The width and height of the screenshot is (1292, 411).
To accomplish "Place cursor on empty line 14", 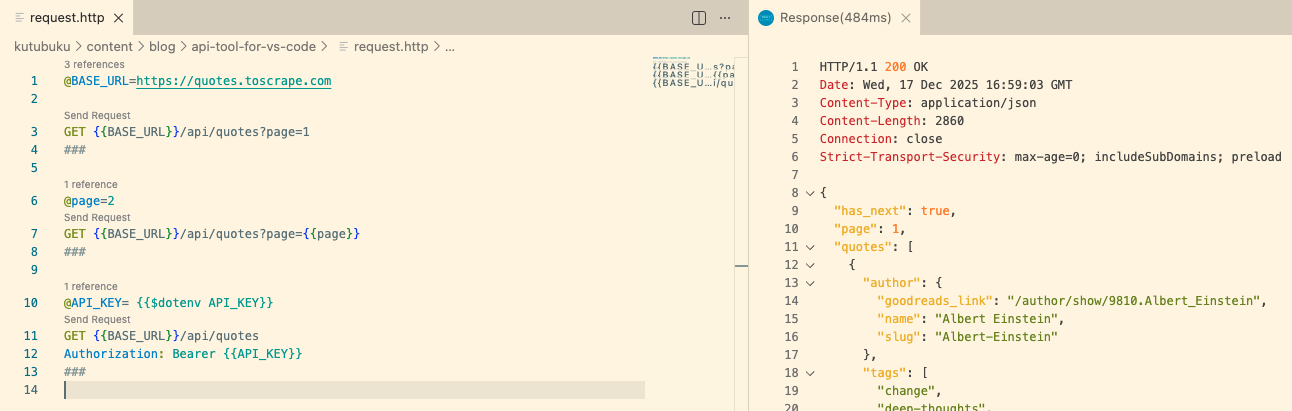I will [x=354, y=390].
